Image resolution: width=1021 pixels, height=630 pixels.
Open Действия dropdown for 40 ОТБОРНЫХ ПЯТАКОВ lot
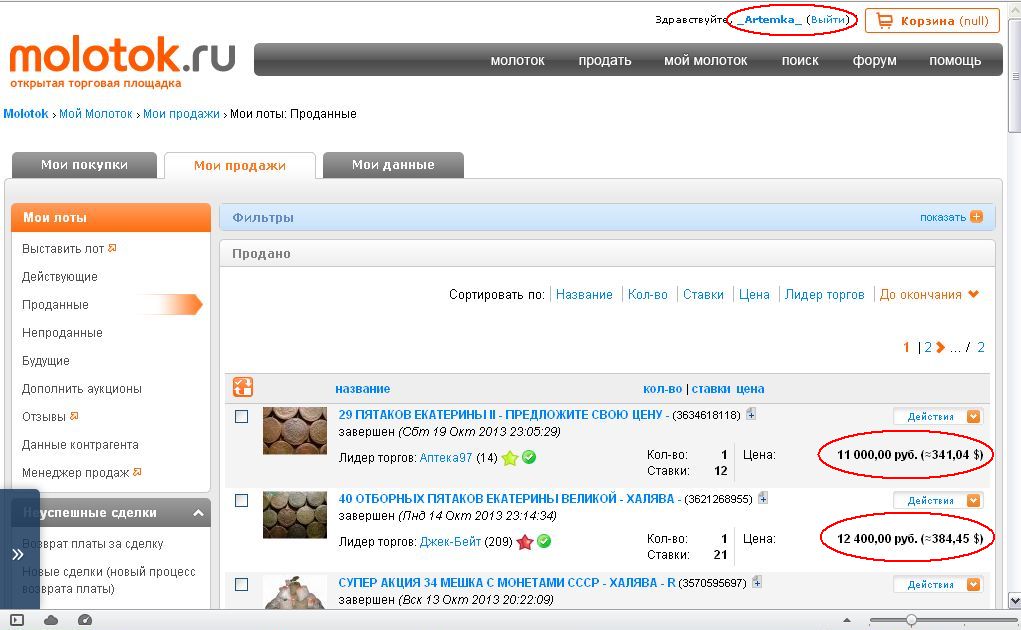[x=938, y=500]
